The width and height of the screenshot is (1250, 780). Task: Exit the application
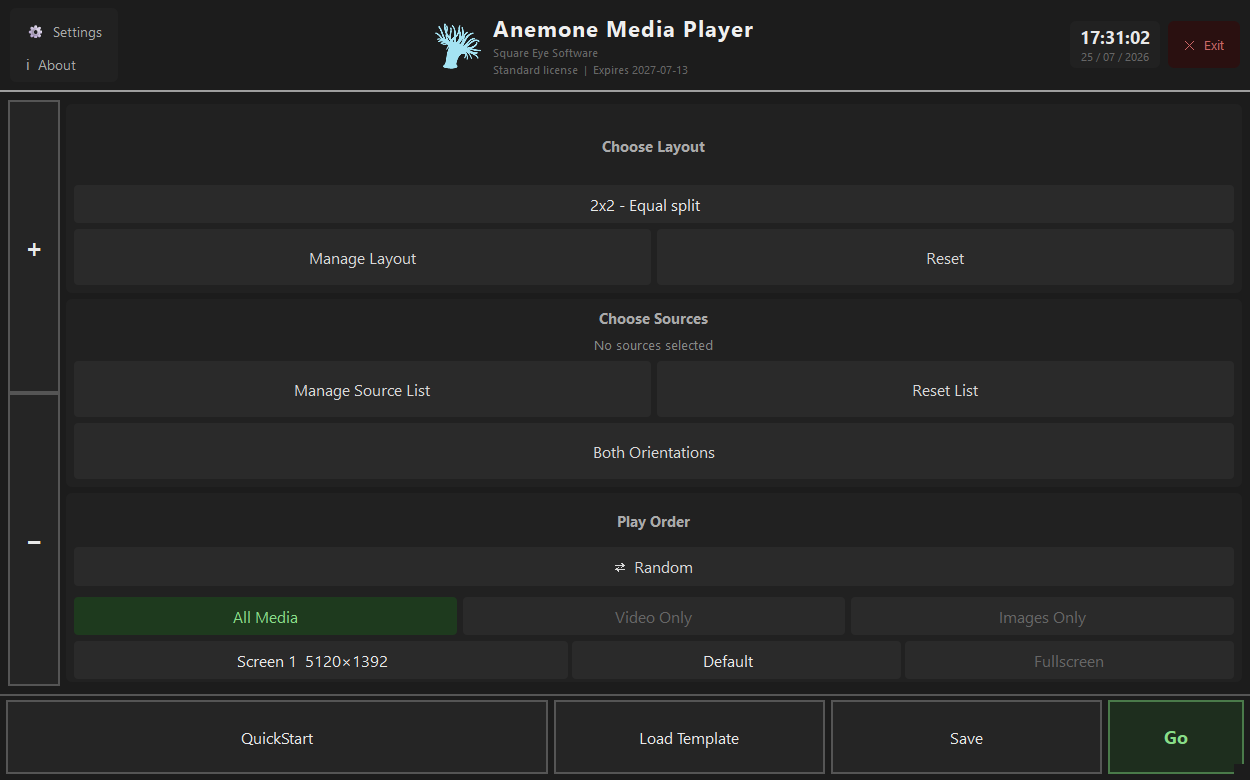(x=1204, y=46)
